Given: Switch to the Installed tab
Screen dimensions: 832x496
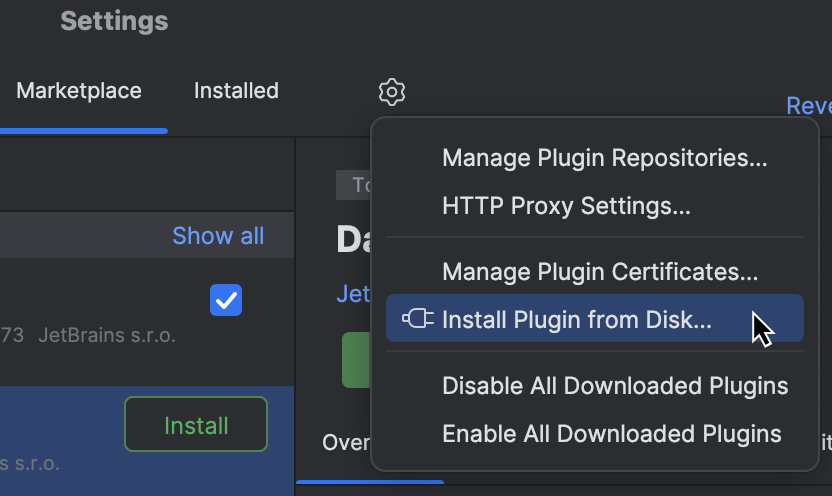Looking at the screenshot, I should click(x=236, y=91).
